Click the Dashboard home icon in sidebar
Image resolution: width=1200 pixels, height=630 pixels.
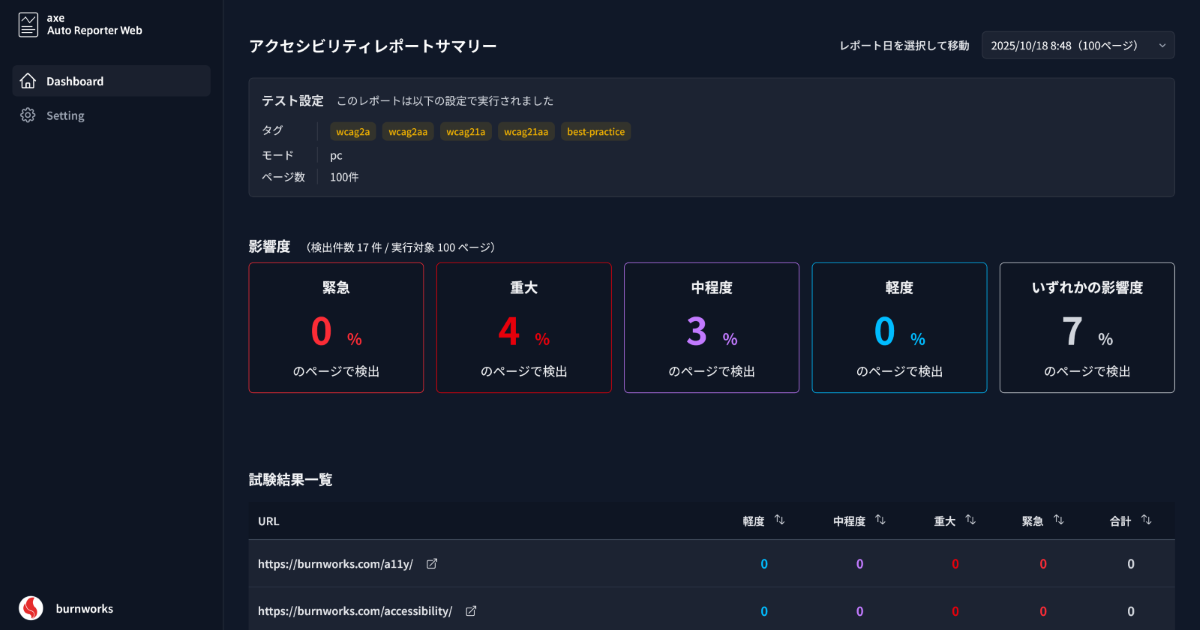click(28, 81)
